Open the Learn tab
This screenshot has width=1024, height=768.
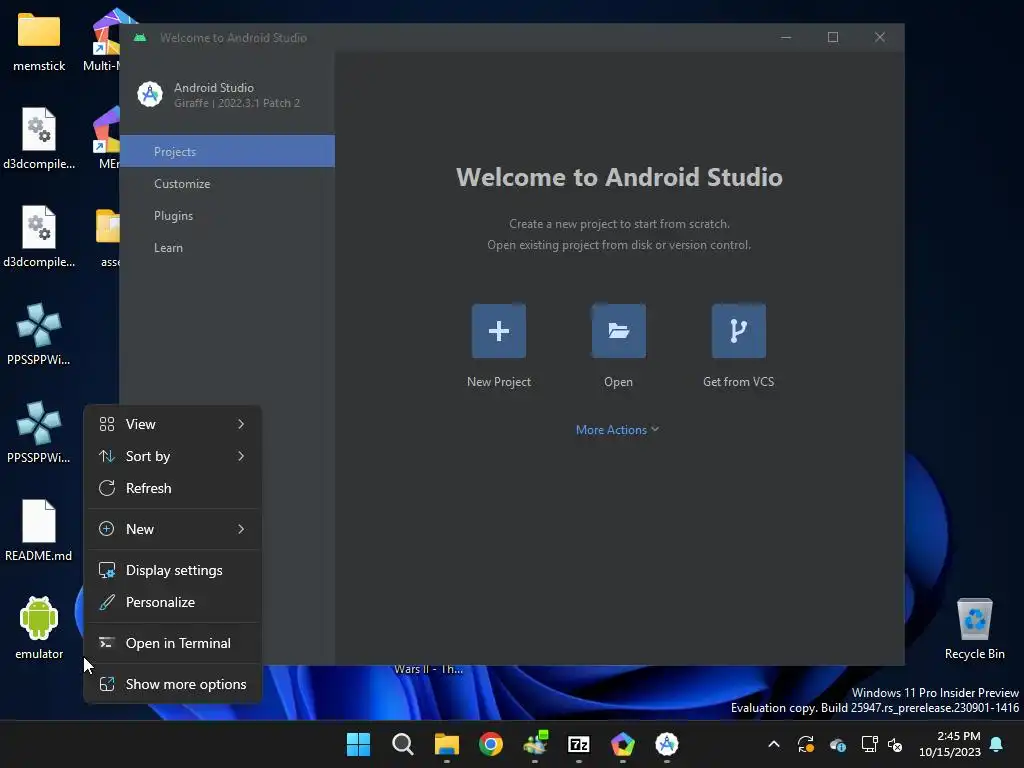(227, 248)
